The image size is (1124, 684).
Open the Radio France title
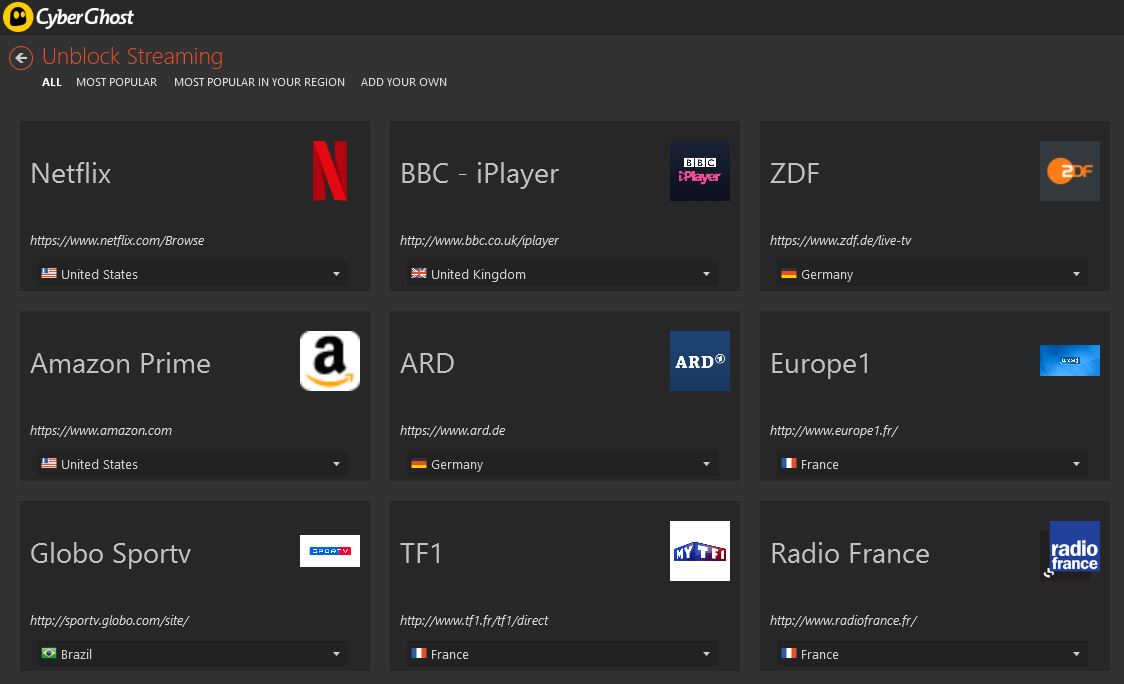pyautogui.click(x=849, y=554)
